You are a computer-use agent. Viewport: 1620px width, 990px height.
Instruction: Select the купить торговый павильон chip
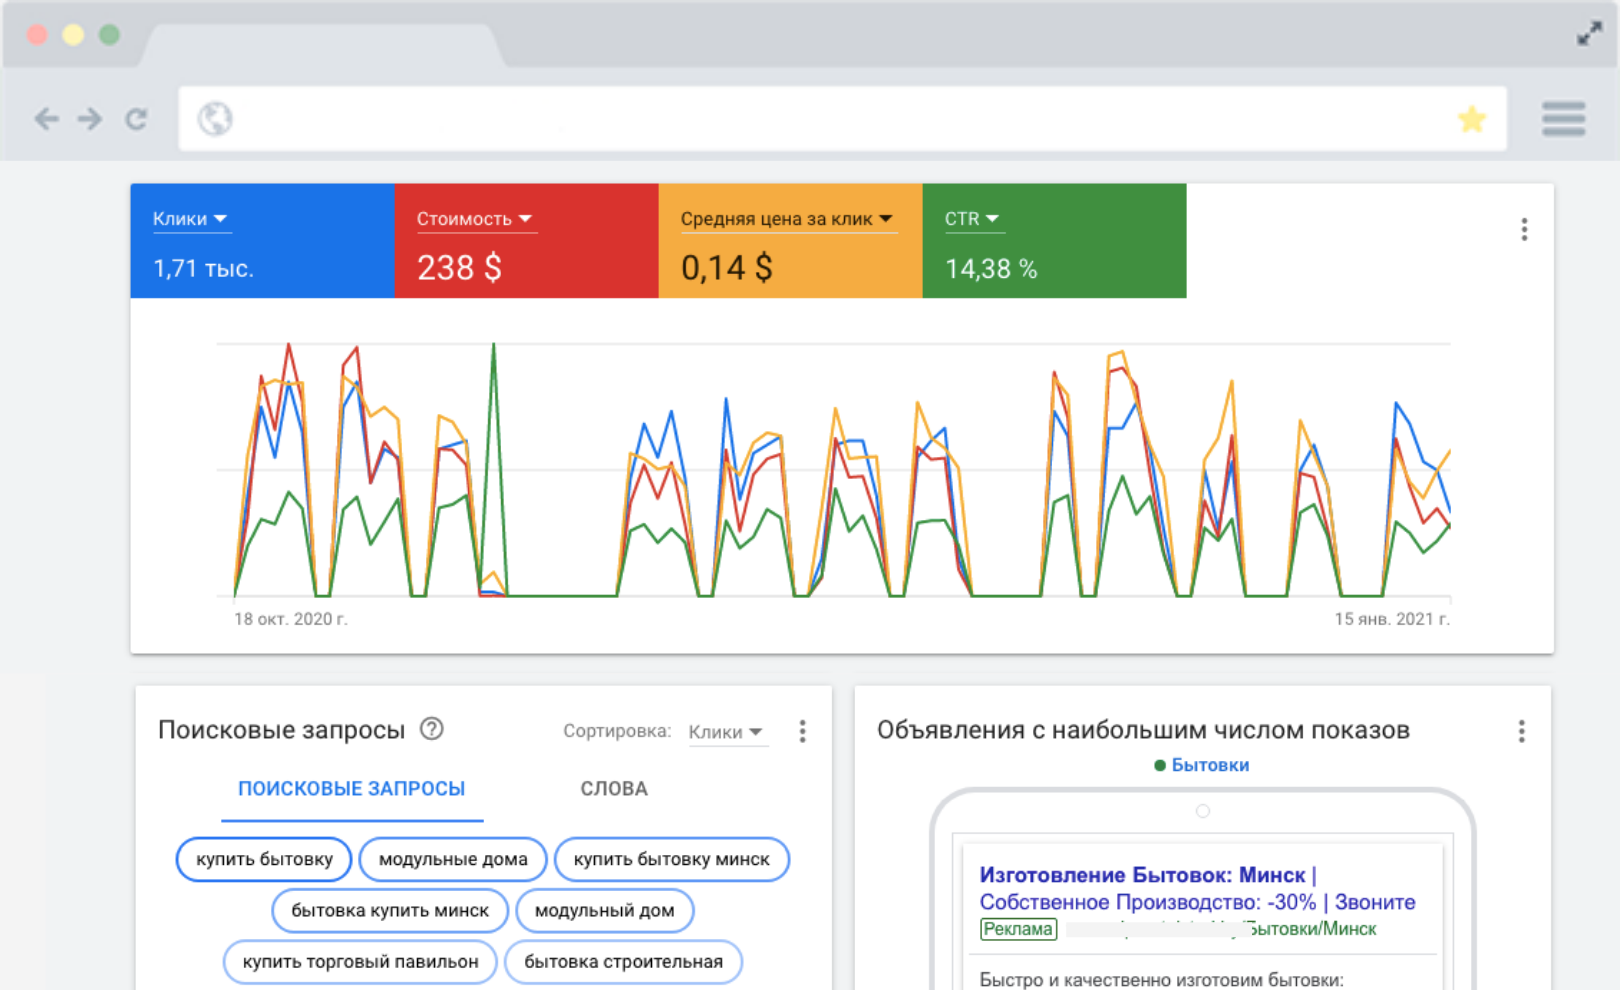360,961
